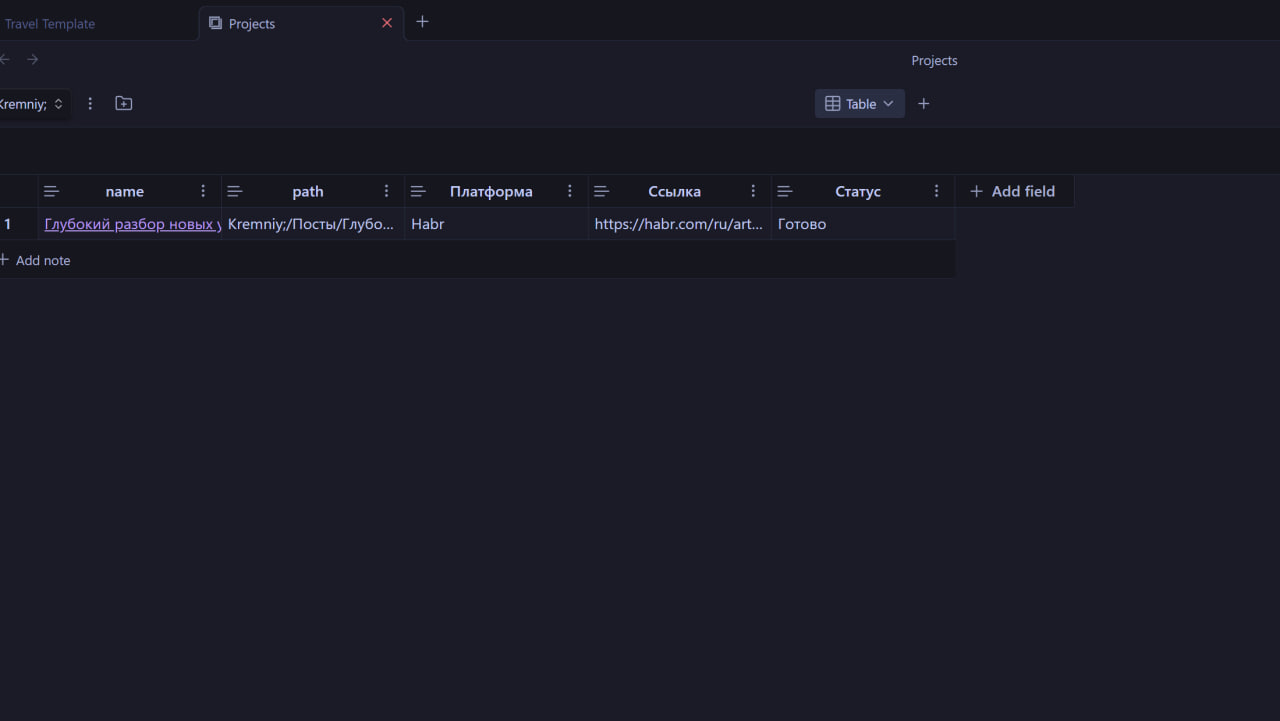Image resolution: width=1280 pixels, height=721 pixels.
Task: Open the Kremniy; project options menu
Action: pyautogui.click(x=90, y=104)
